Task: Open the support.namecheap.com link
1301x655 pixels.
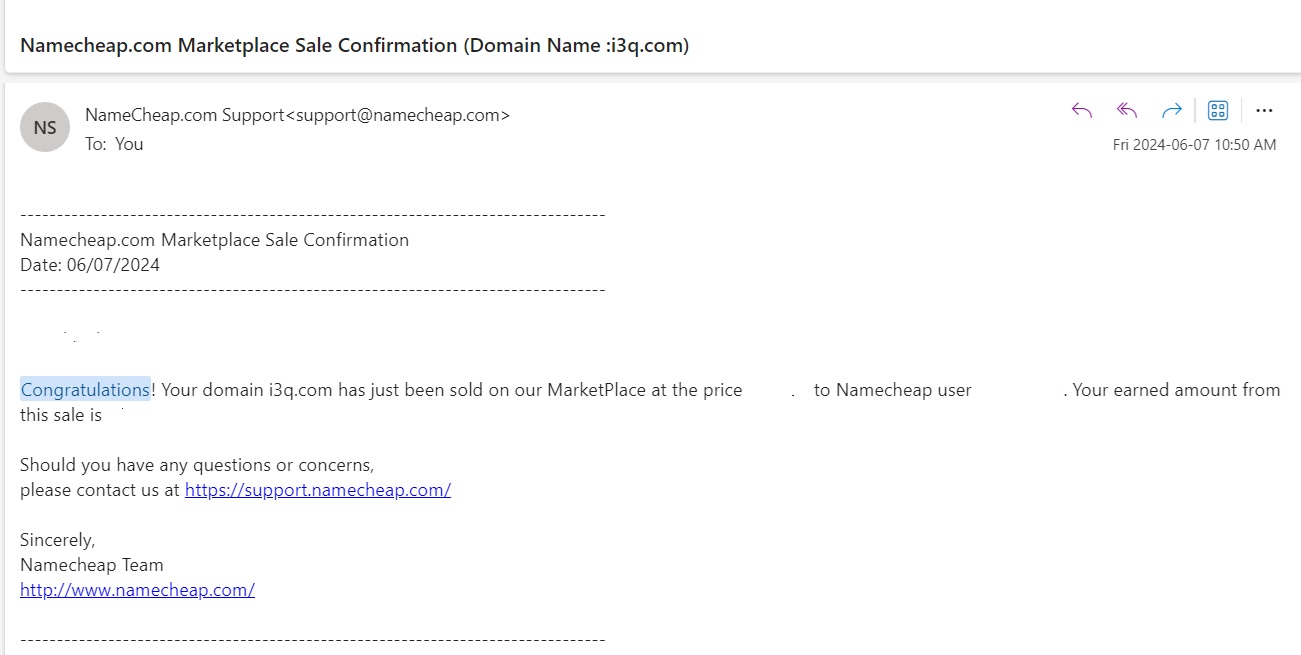Action: click(318, 490)
